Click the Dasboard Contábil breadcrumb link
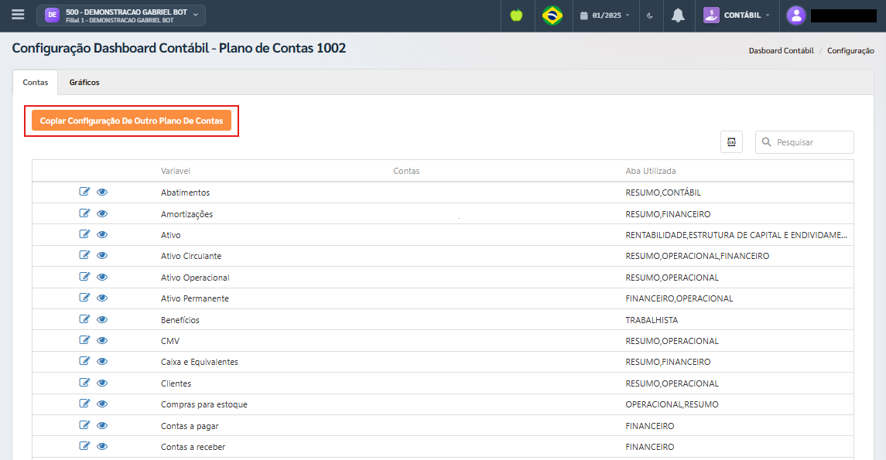This screenshot has width=886, height=460. click(x=781, y=51)
